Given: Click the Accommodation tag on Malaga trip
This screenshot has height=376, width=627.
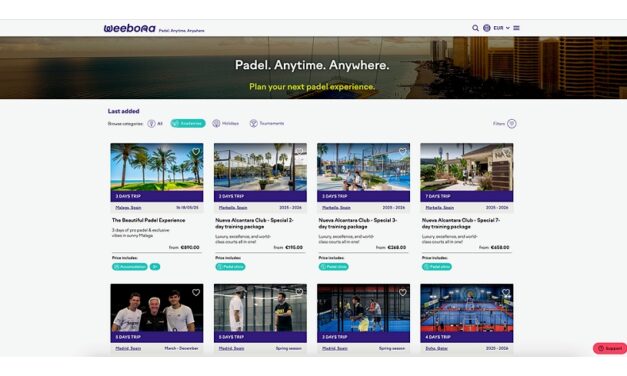Looking at the screenshot, I should (130, 267).
